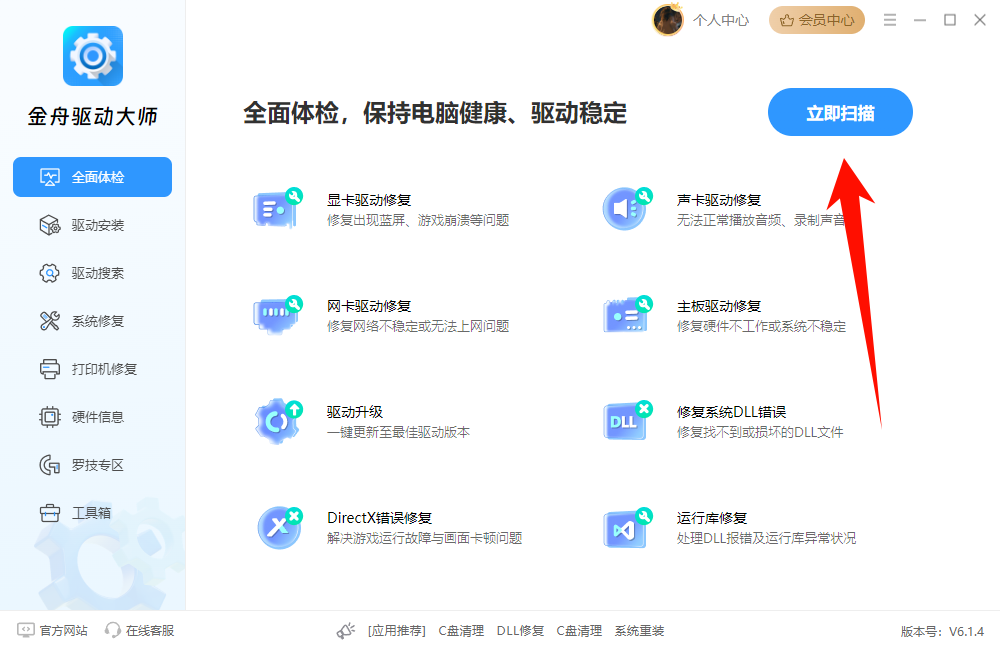The width and height of the screenshot is (1000, 650).
Task: Open 运行库修复 Visual Studio icon
Action: [628, 527]
